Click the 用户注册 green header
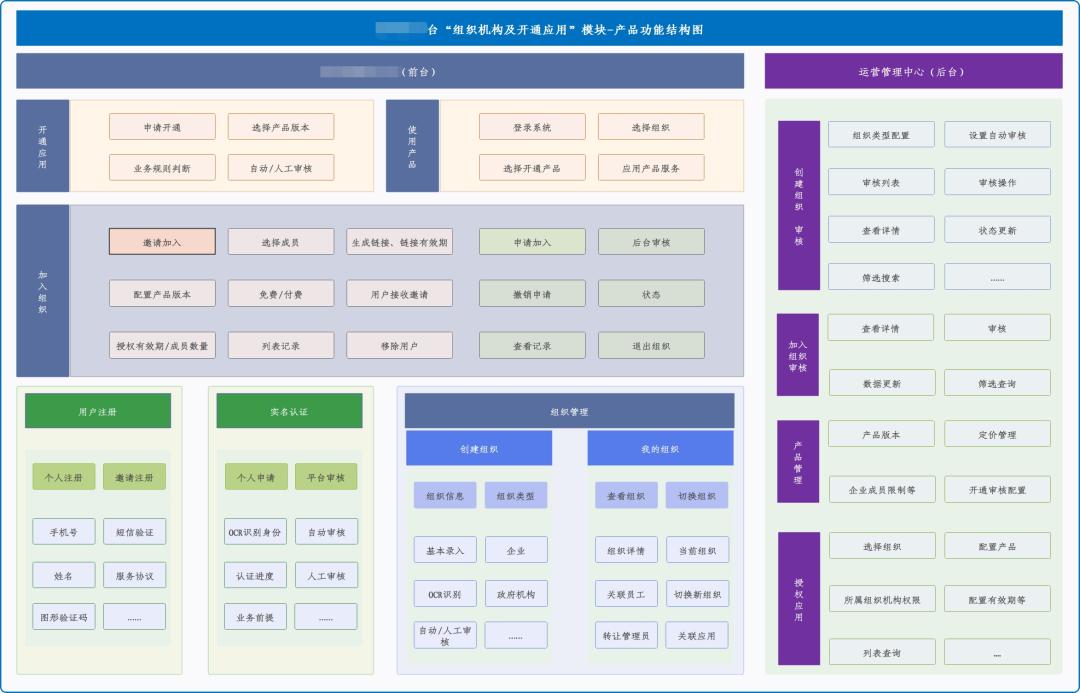1080x693 pixels. click(x=98, y=411)
